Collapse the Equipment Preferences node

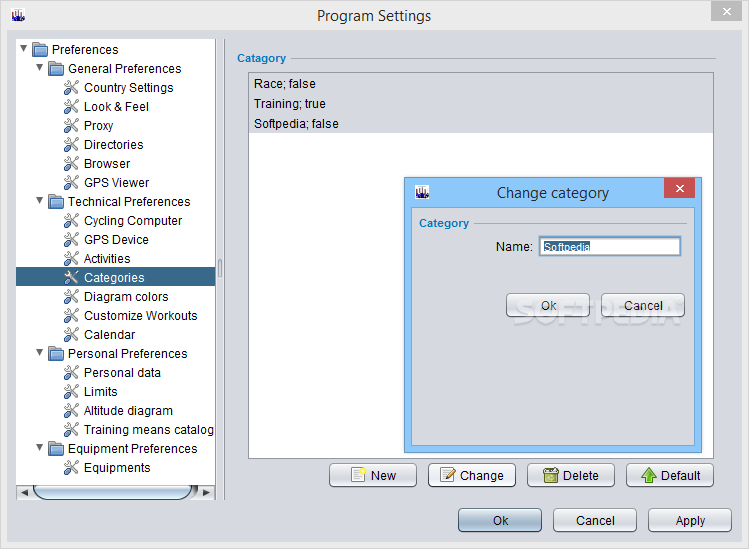coord(40,447)
